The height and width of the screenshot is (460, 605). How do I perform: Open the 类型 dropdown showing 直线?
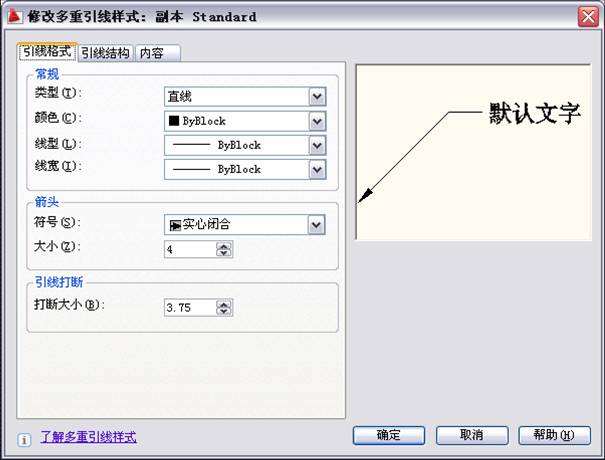click(245, 96)
